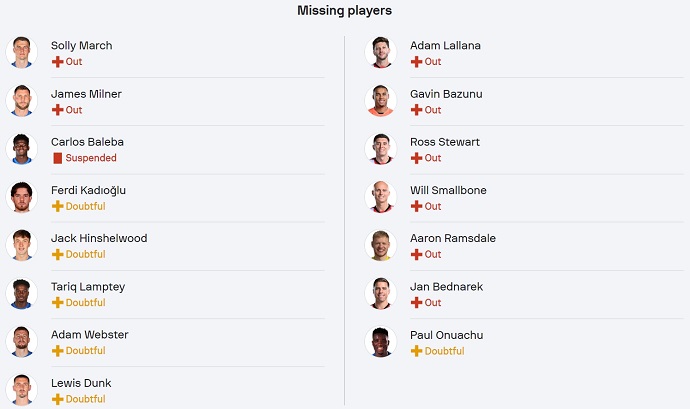Image resolution: width=690 pixels, height=409 pixels.
Task: Open James Milner's player name link
Action: pos(86,94)
